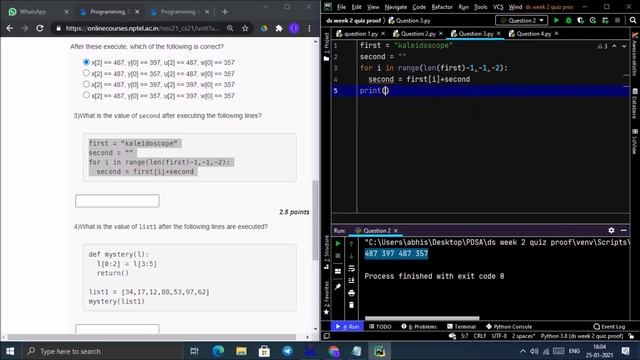This screenshot has width=640, height=360.
Task: Stop process button in Run panel sidebar
Action: tap(338, 256)
